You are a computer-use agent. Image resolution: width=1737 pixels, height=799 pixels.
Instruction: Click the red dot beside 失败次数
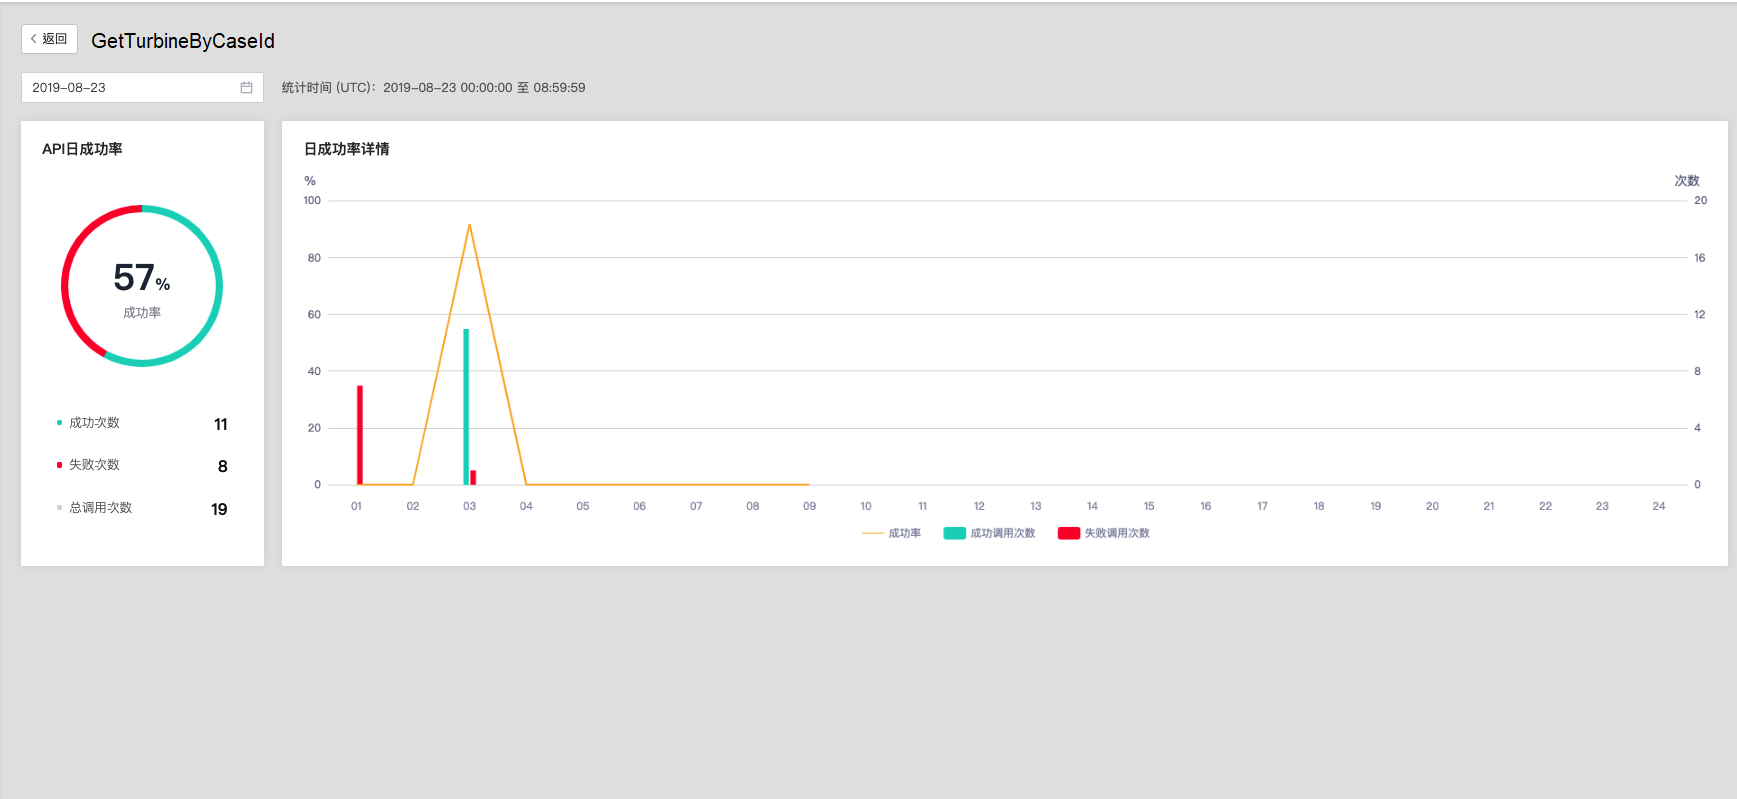[59, 465]
